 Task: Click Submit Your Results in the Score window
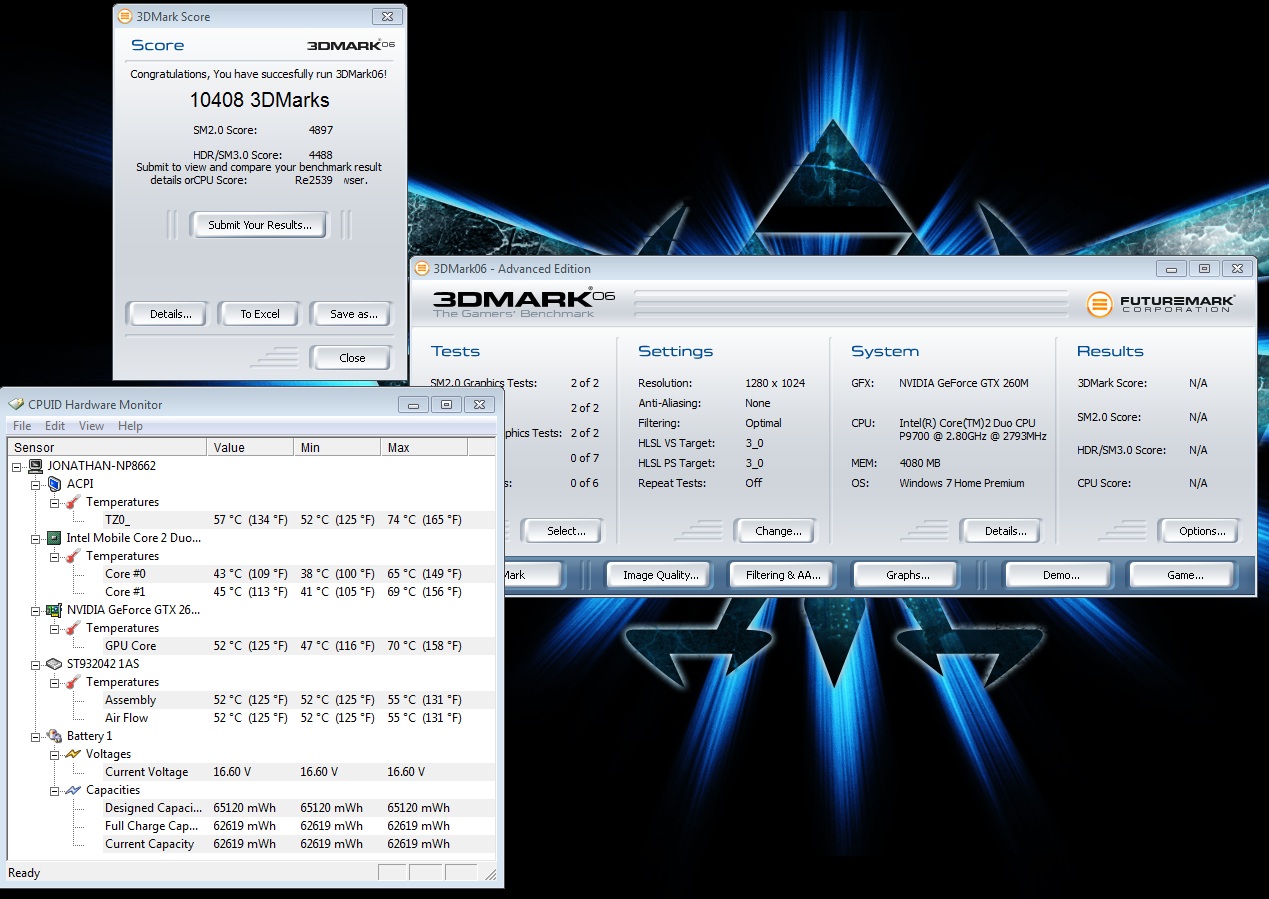tap(260, 225)
